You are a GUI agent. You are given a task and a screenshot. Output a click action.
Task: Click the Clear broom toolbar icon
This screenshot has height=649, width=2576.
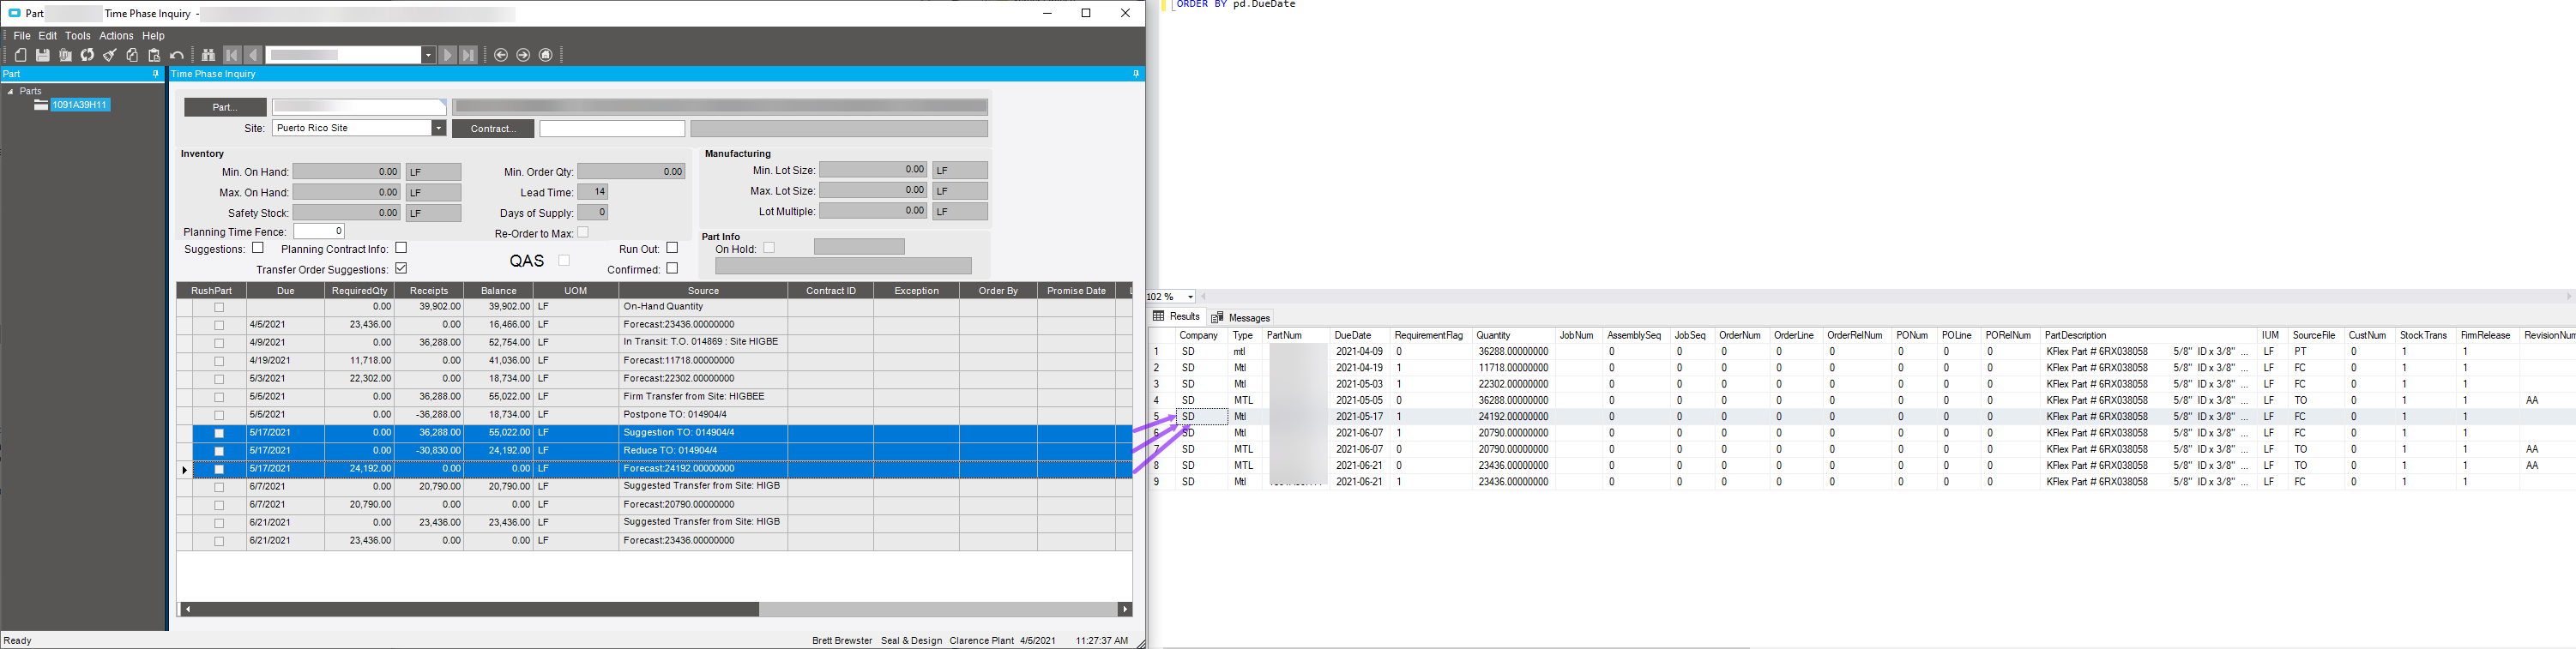[110, 55]
